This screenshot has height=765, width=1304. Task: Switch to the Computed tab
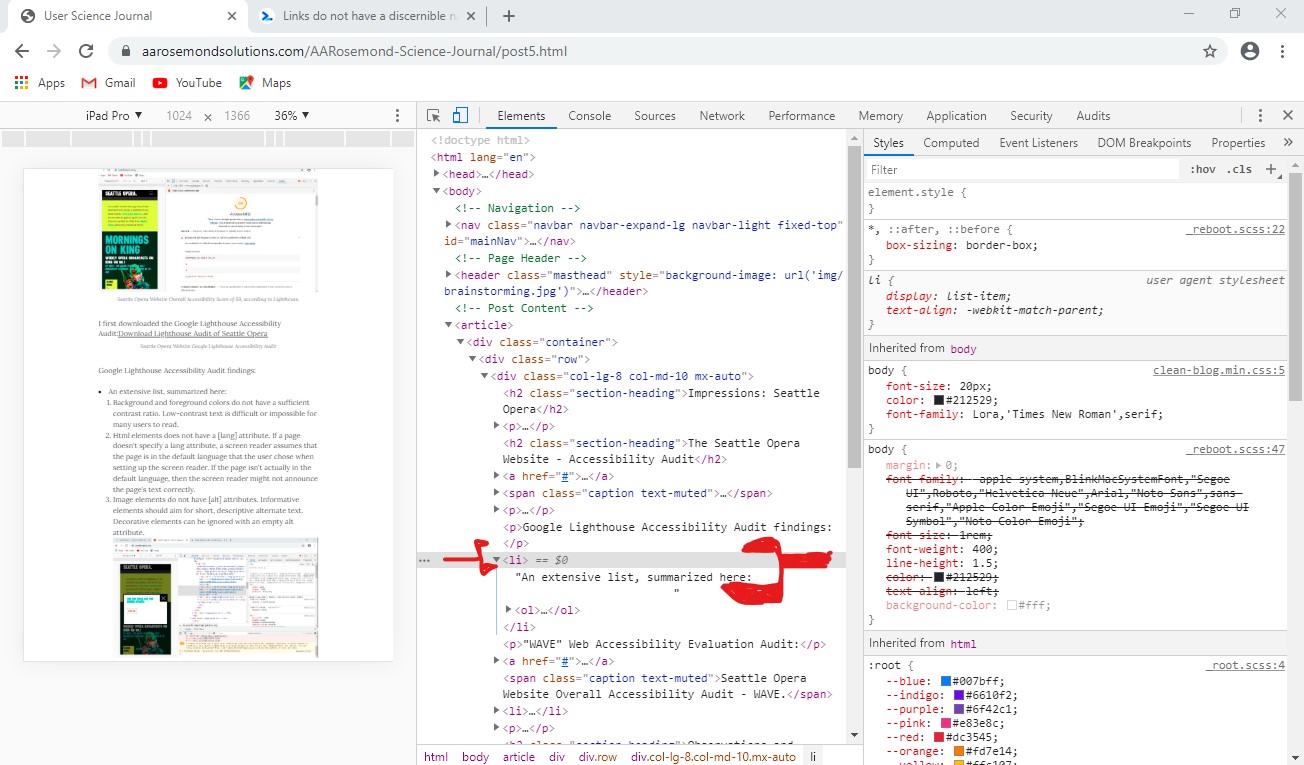pyautogui.click(x=951, y=142)
